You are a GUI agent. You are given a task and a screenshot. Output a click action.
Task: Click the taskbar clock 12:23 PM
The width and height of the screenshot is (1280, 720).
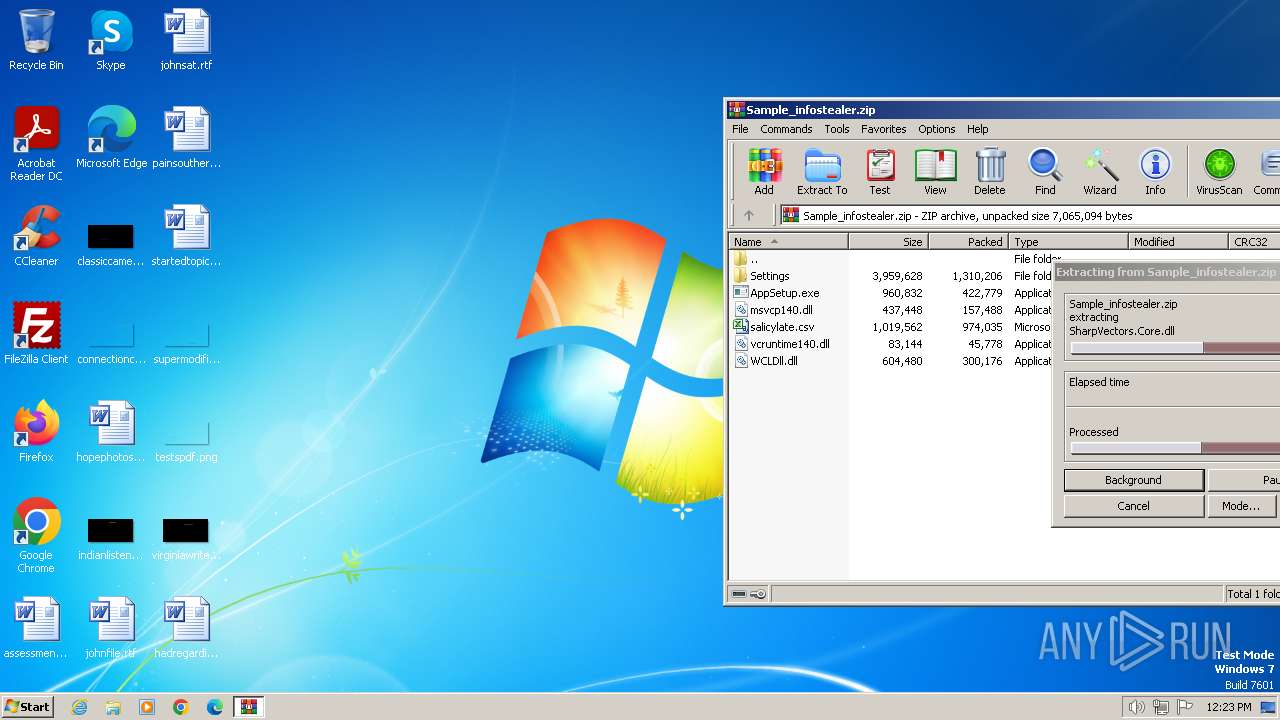[x=1229, y=707]
